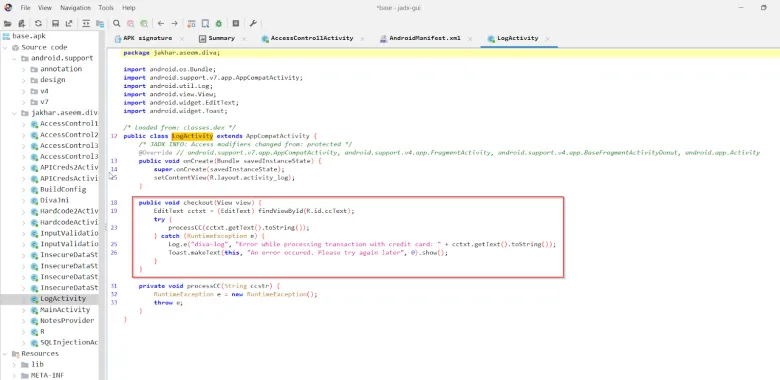This screenshot has width=780, height=380.
Task: Expand the v7 package folder
Action: 23,102
